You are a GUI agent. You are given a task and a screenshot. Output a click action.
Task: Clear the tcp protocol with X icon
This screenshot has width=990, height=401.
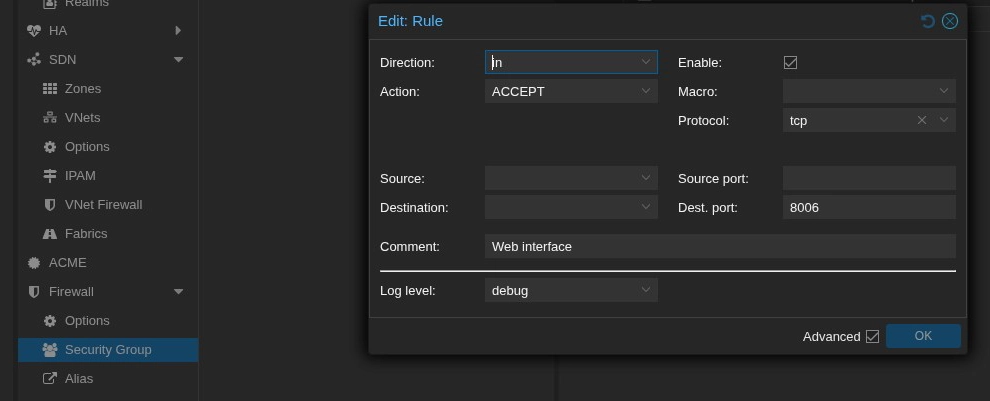tap(922, 120)
